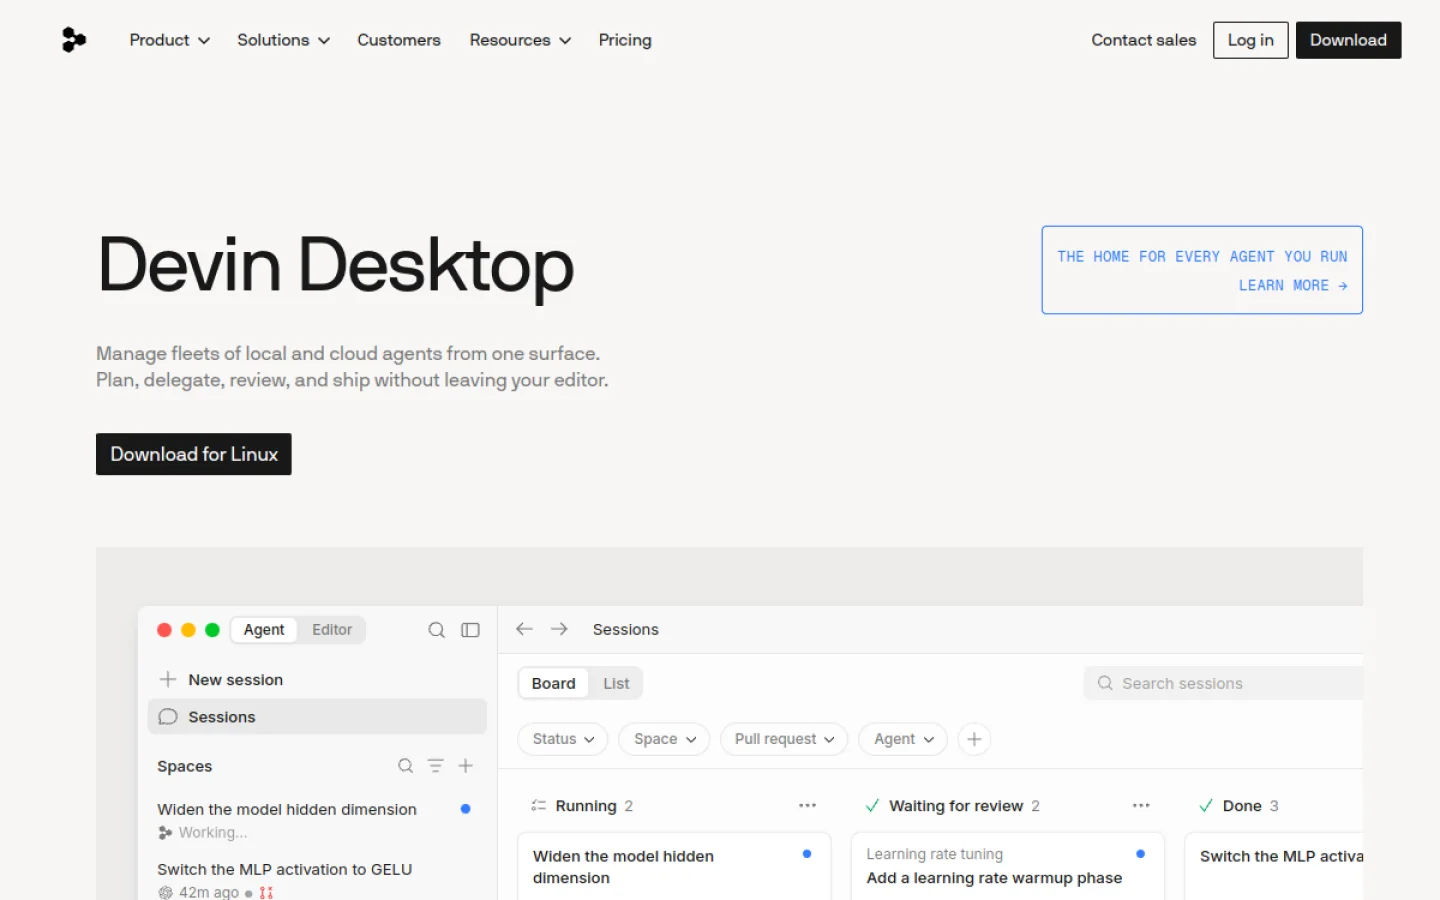Click the Download button in the header

coord(1349,40)
